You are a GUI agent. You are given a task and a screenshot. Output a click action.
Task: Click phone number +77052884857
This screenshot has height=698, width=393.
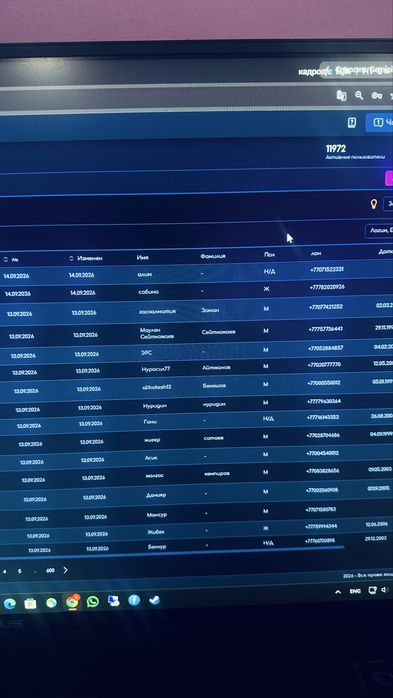pos(325,348)
